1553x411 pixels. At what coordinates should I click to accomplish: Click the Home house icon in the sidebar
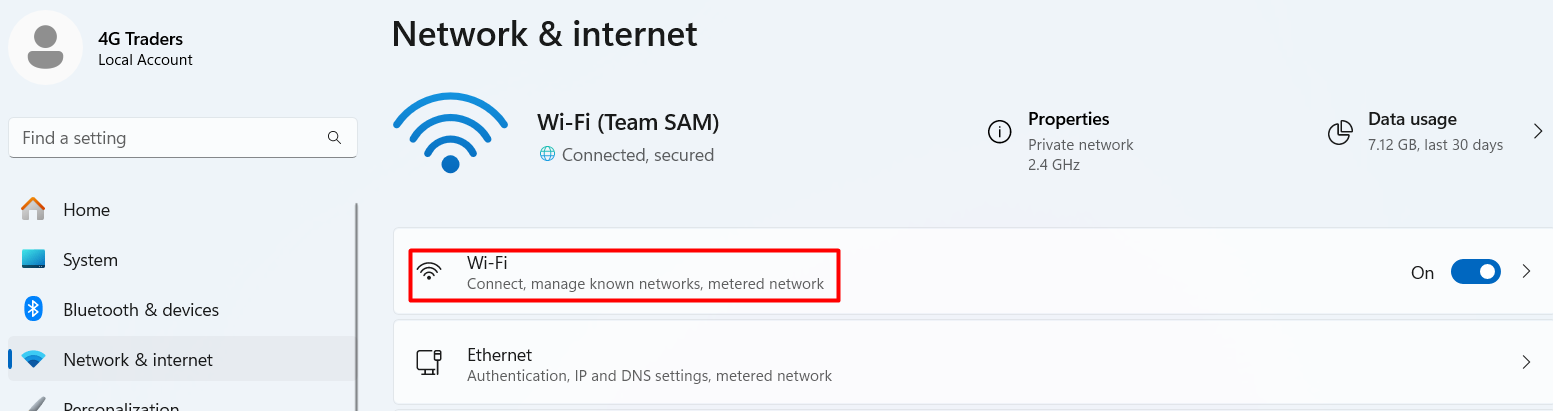(x=33, y=209)
